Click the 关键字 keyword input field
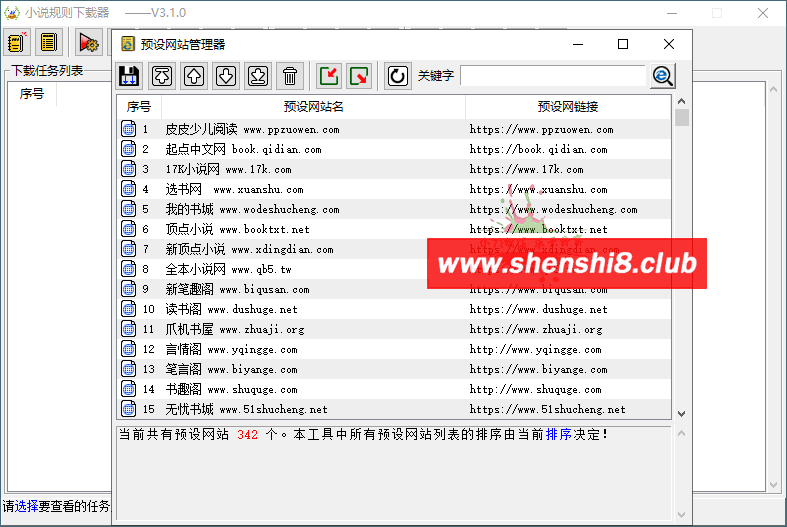This screenshot has width=787, height=527. [x=553, y=76]
